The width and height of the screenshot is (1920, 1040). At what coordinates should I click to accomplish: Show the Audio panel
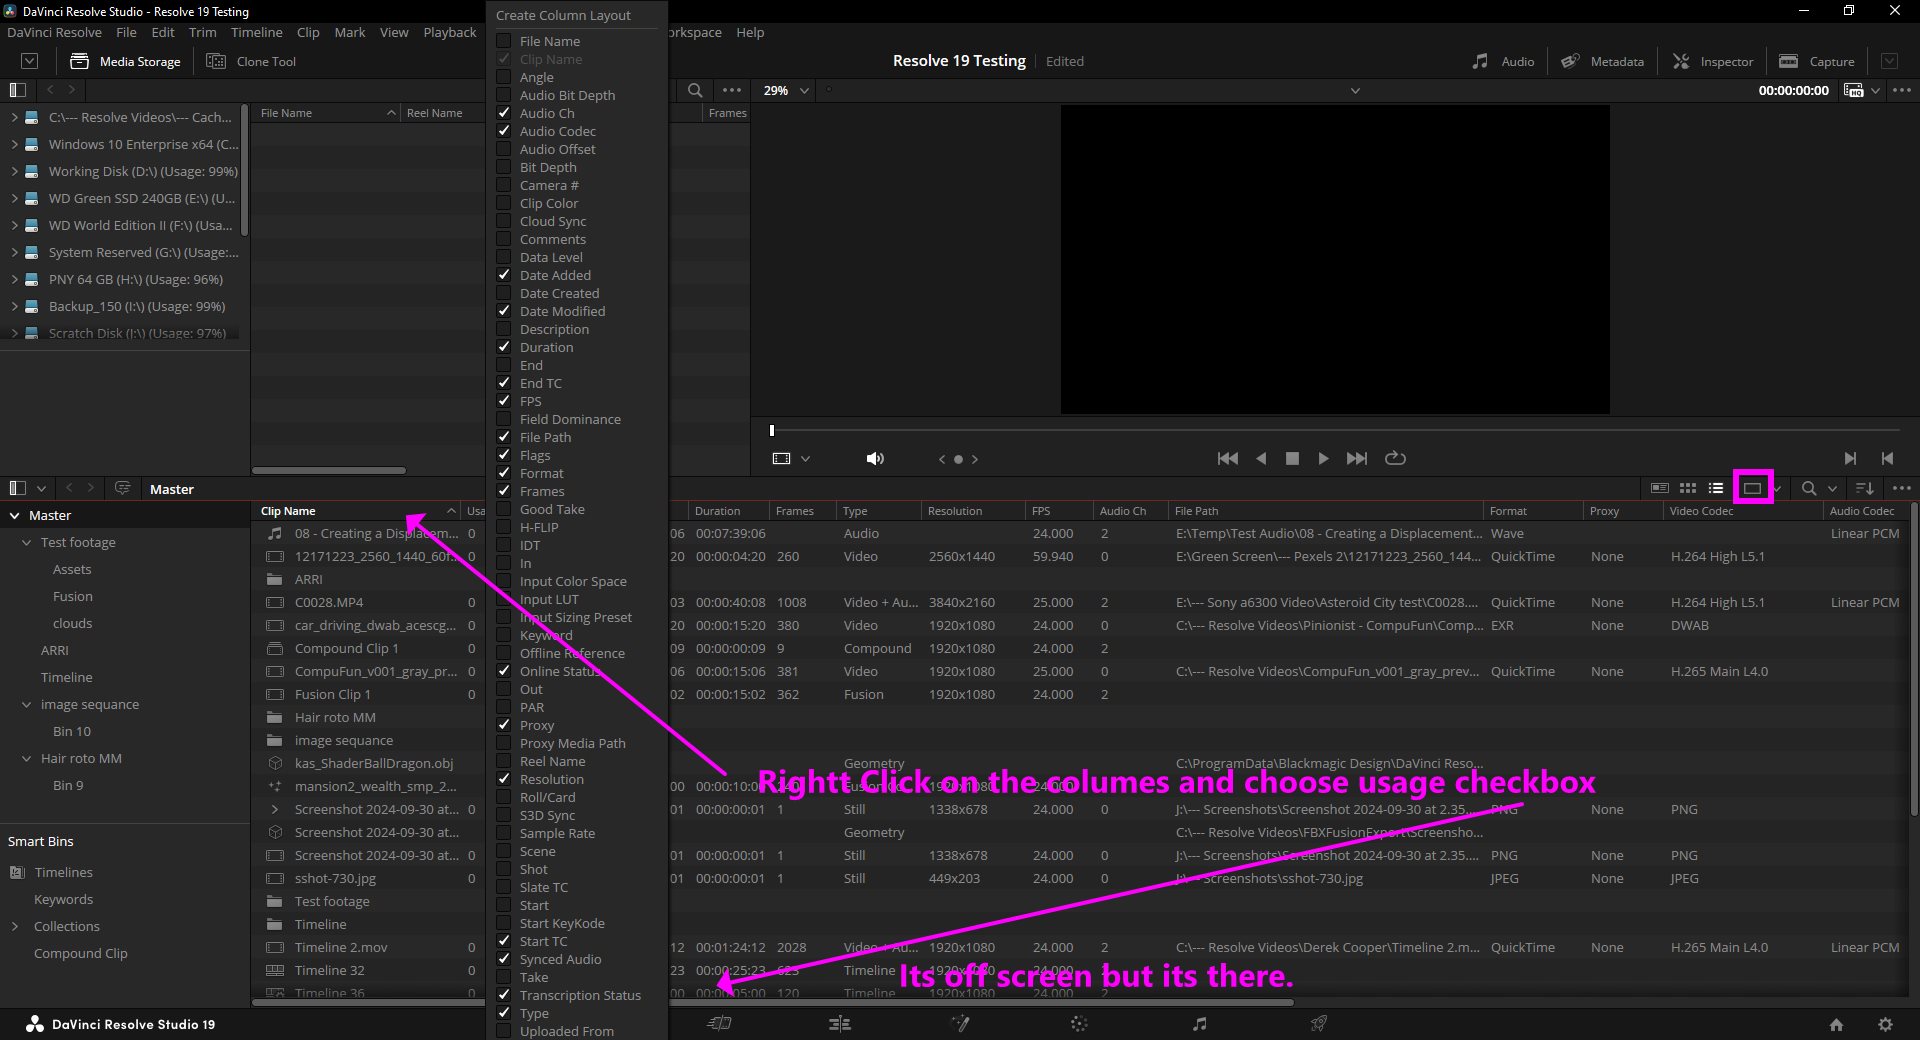[1503, 61]
